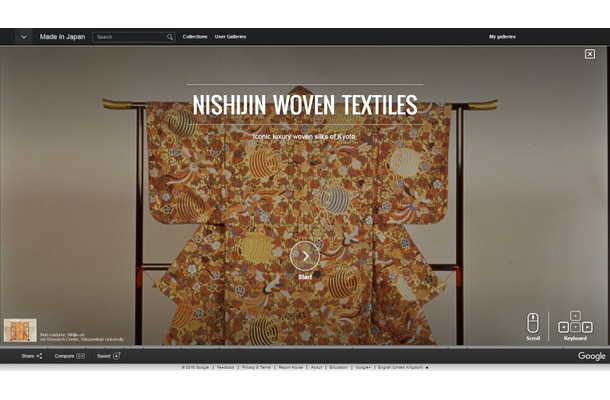This screenshot has height=400, width=610.
Task: Expand the top-left chevron dropdown menu
Action: click(23, 37)
